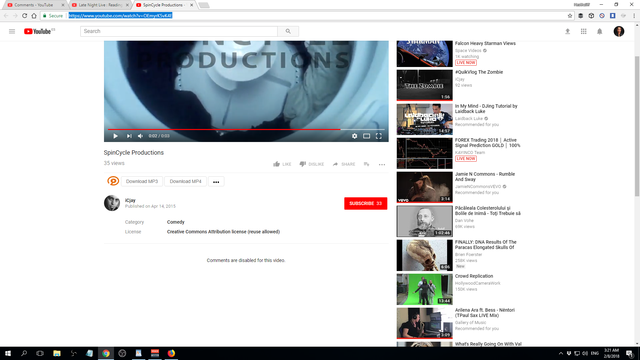Open more download options ellipsis
The height and width of the screenshot is (360, 640).
point(216,182)
